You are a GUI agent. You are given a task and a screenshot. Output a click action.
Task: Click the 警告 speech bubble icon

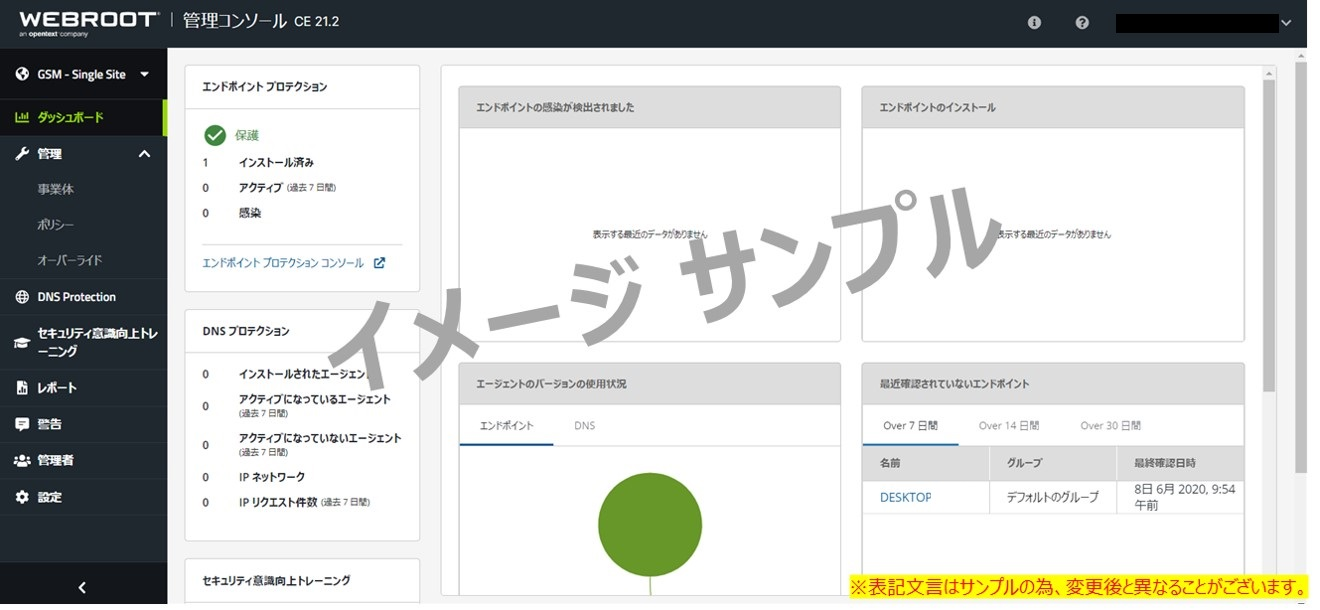[x=22, y=424]
